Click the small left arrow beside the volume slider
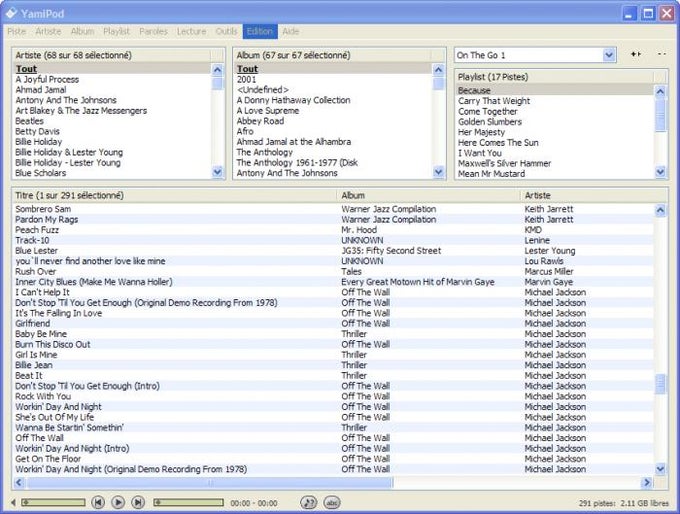The width and height of the screenshot is (680, 514). click(x=13, y=502)
